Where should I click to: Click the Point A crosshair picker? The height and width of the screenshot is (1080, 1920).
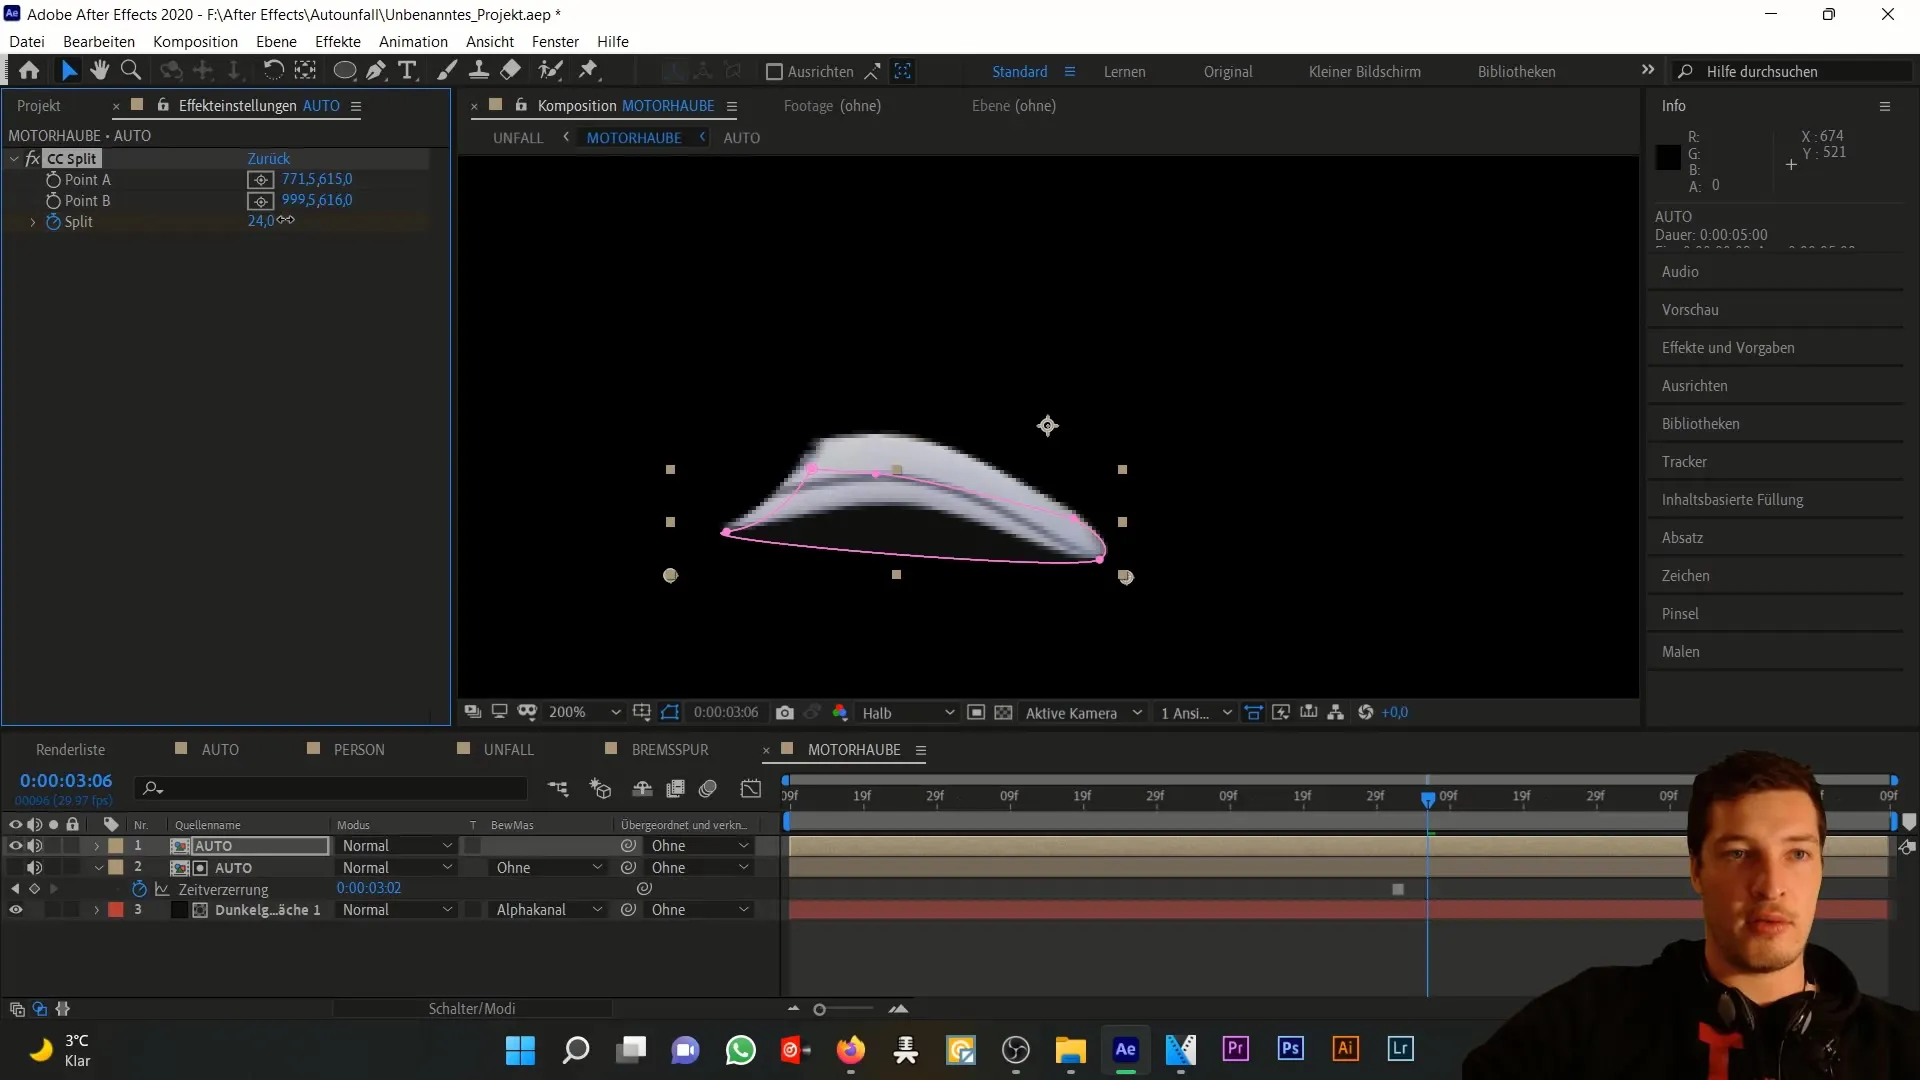(260, 180)
